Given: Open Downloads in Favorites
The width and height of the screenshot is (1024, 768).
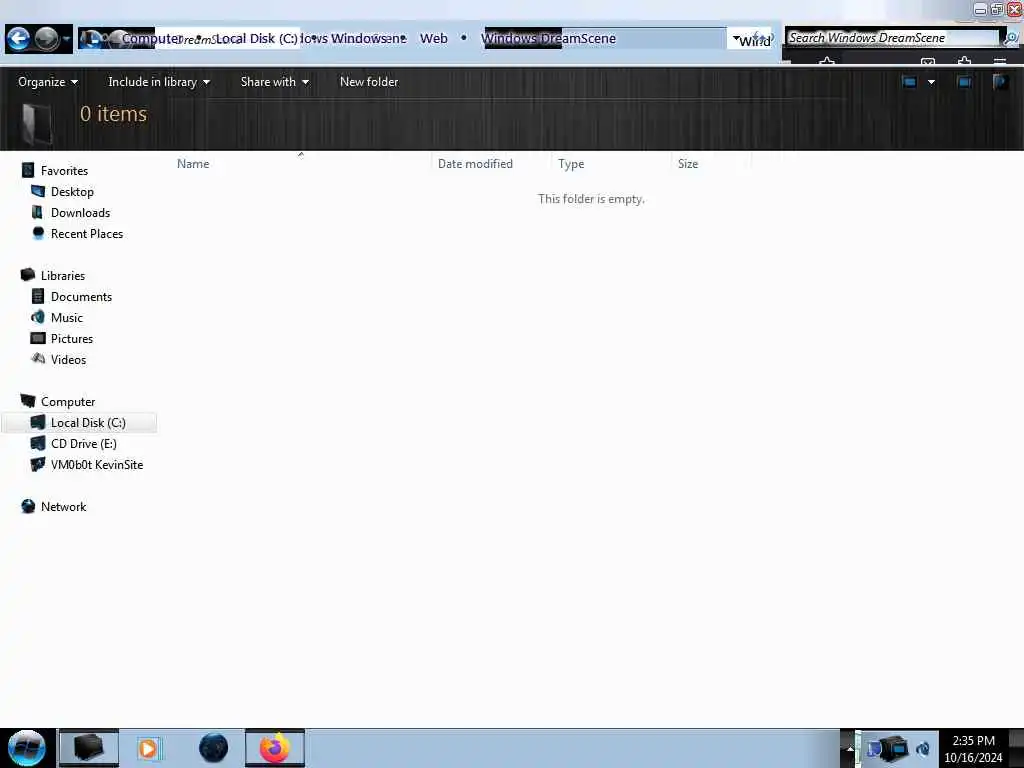Looking at the screenshot, I should pos(80,213).
